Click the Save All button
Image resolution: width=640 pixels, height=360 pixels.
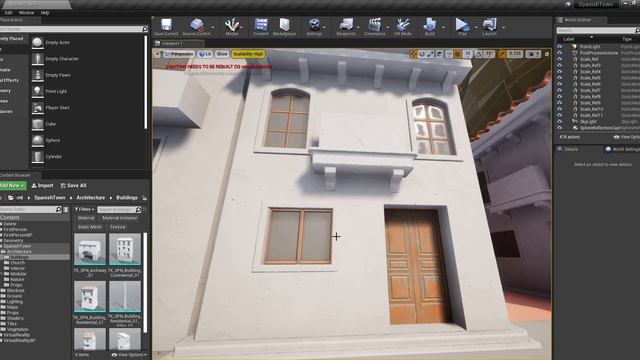[73, 185]
